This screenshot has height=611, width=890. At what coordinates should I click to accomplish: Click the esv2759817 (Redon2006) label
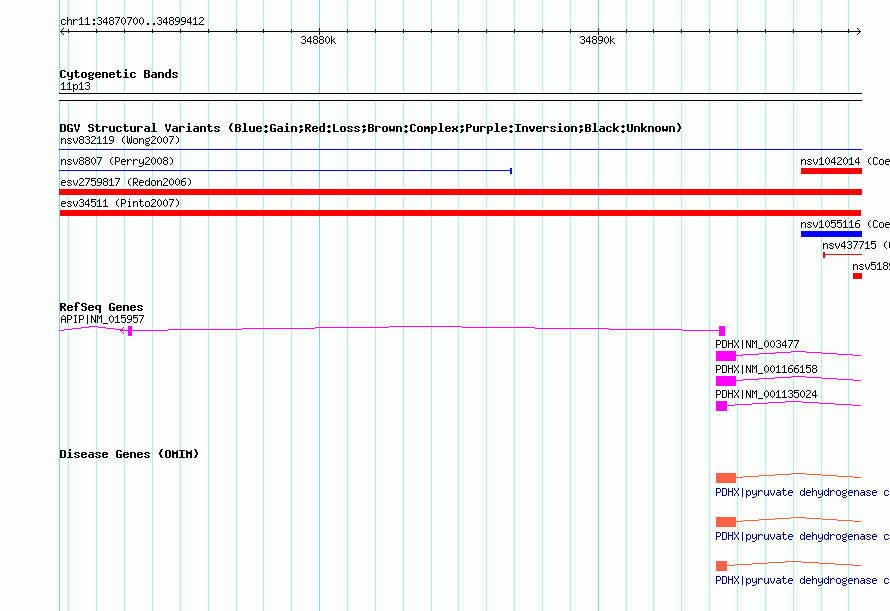[126, 182]
